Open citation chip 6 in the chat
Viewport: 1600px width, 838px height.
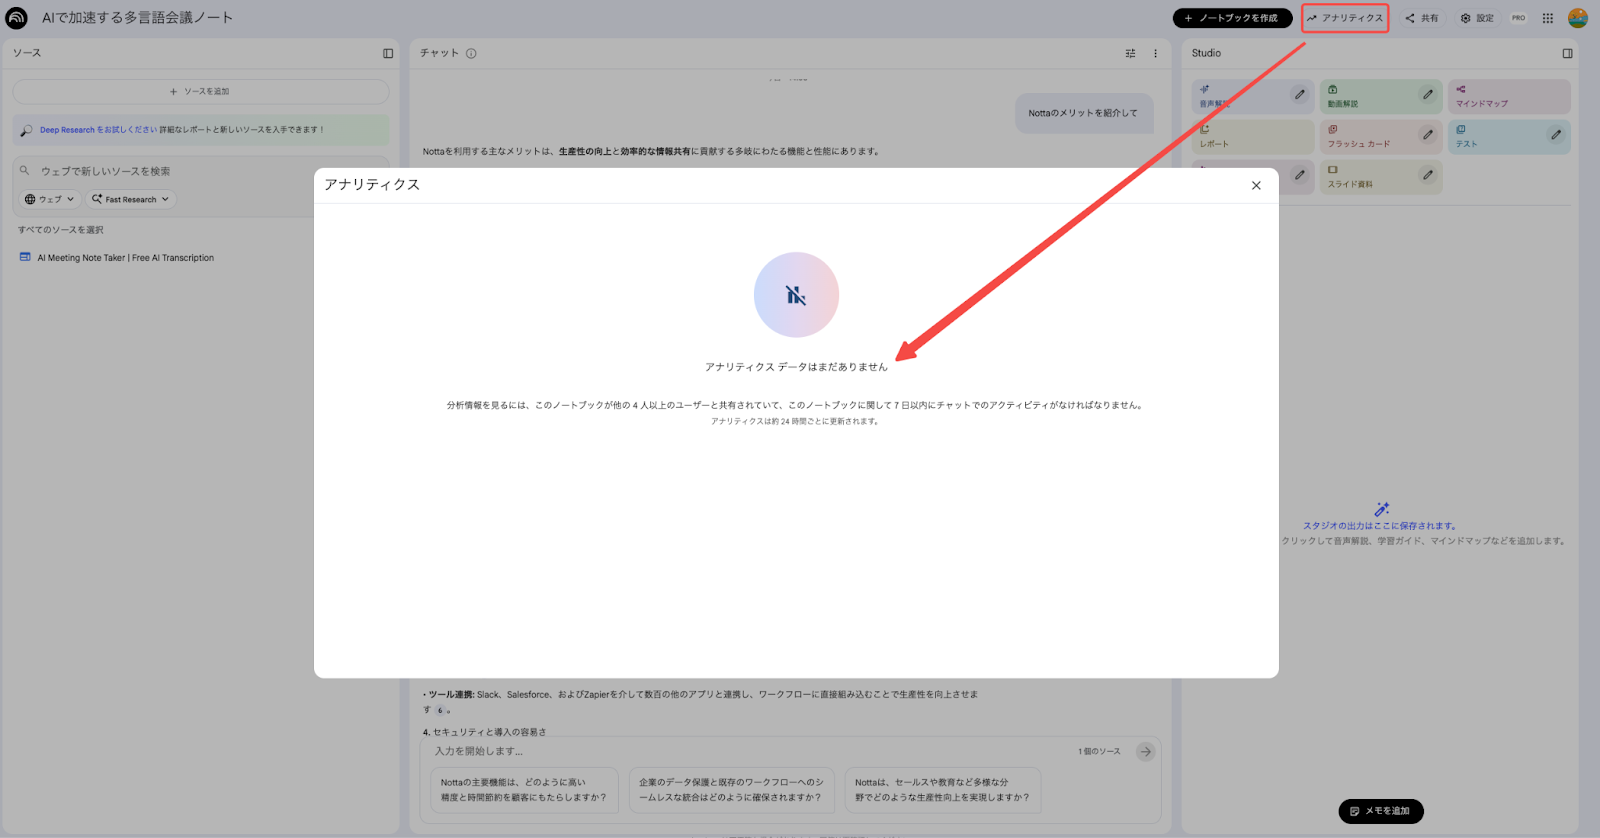point(440,710)
